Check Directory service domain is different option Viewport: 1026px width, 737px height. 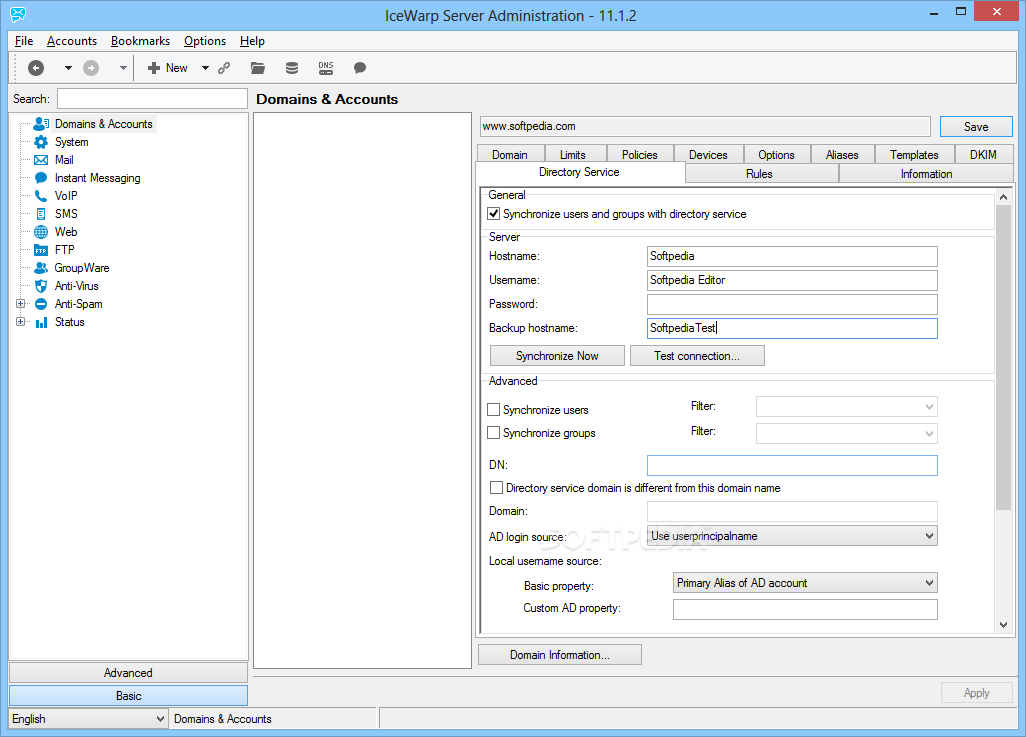coord(497,488)
